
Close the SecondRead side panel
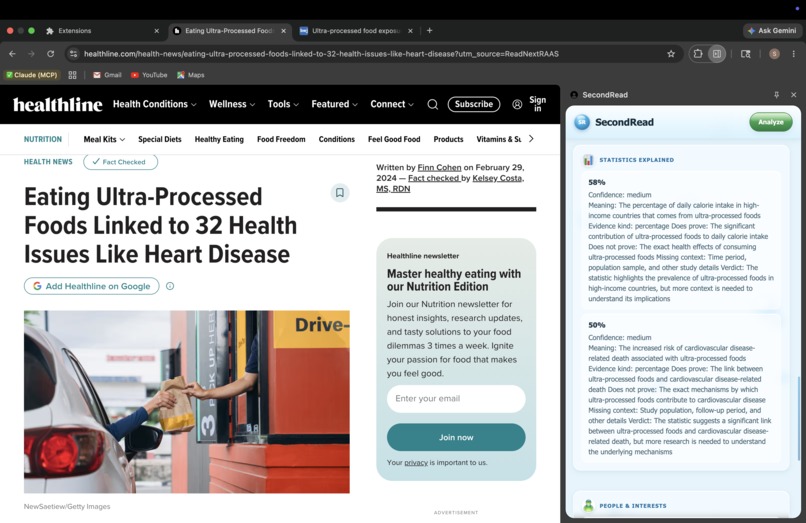(794, 95)
